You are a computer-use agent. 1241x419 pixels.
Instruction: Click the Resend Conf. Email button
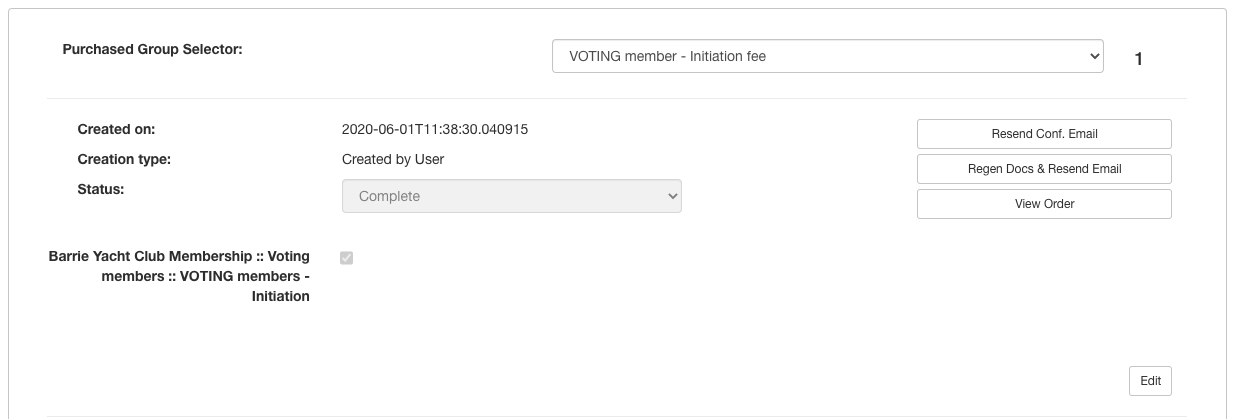[x=1044, y=134]
